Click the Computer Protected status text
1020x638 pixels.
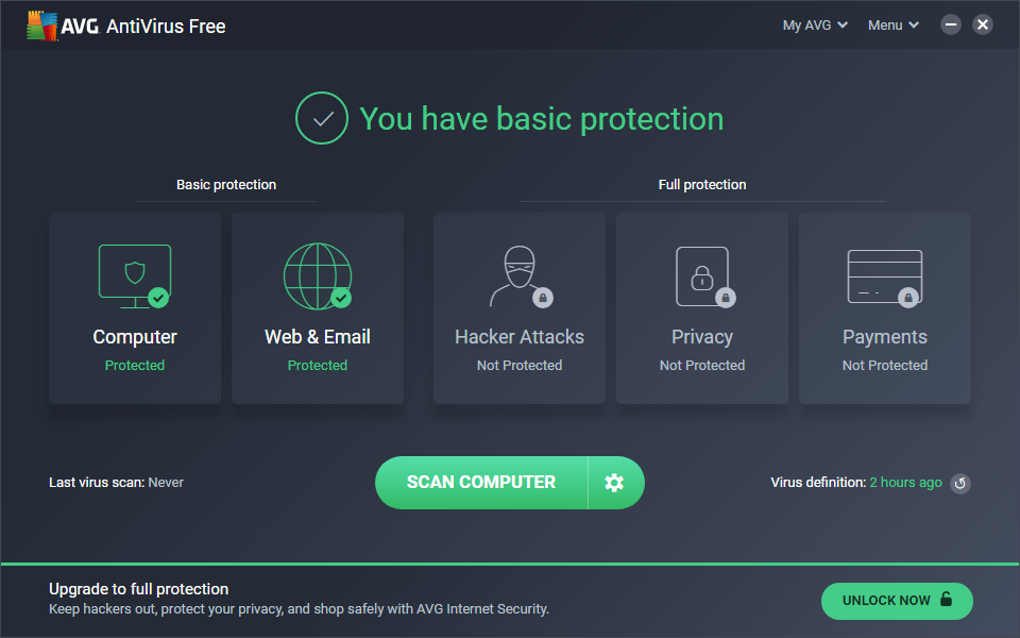point(135,366)
